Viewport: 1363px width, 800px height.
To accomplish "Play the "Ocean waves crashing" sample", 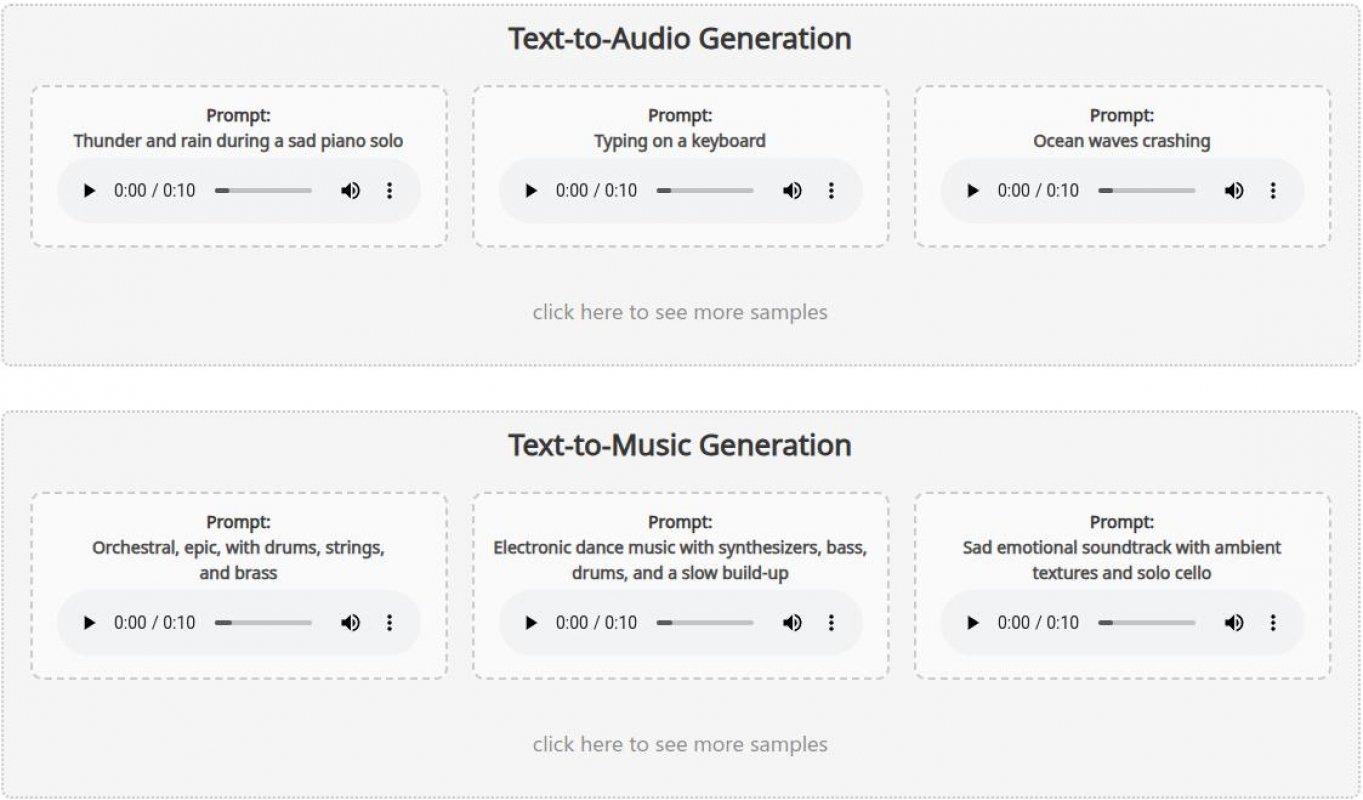I will click(972, 190).
